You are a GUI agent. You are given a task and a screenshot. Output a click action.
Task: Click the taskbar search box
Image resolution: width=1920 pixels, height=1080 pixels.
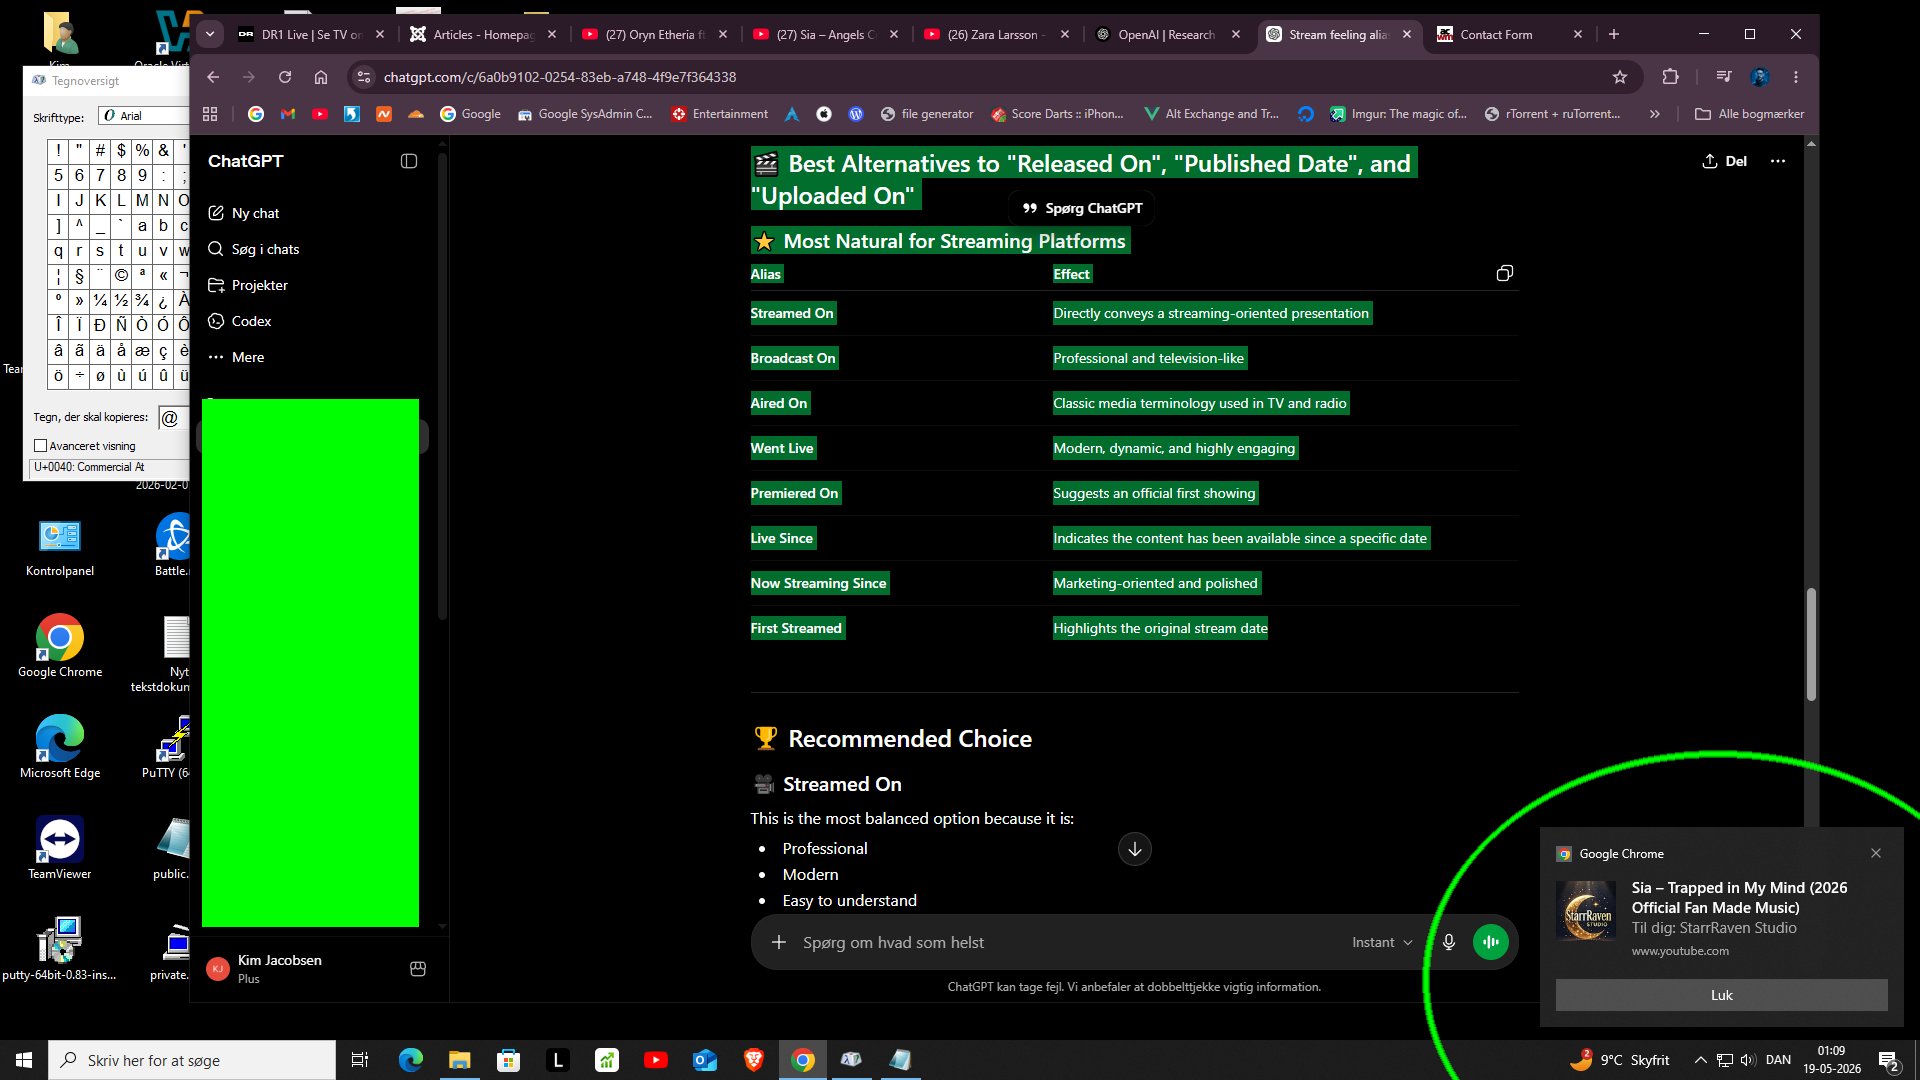point(192,1060)
